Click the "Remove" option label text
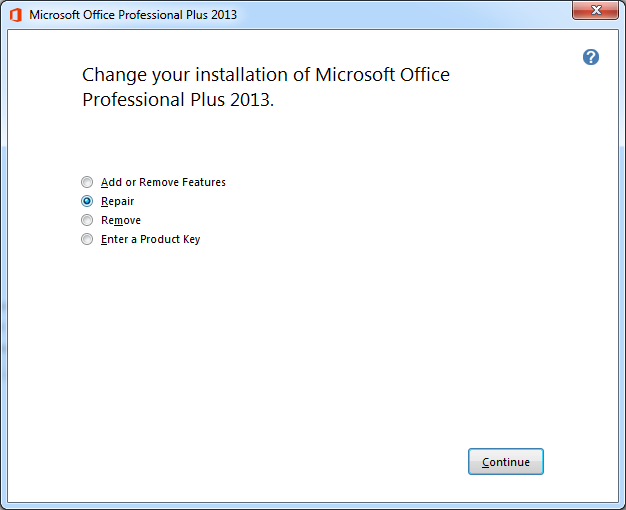This screenshot has height=510, width=626. 121,220
